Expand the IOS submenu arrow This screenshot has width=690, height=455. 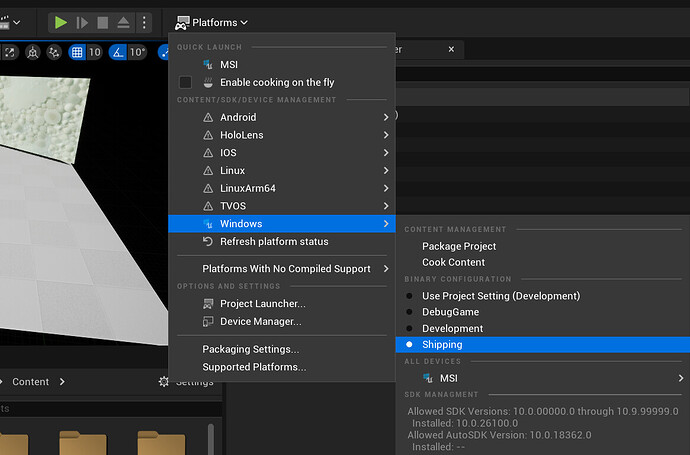pyautogui.click(x=386, y=153)
